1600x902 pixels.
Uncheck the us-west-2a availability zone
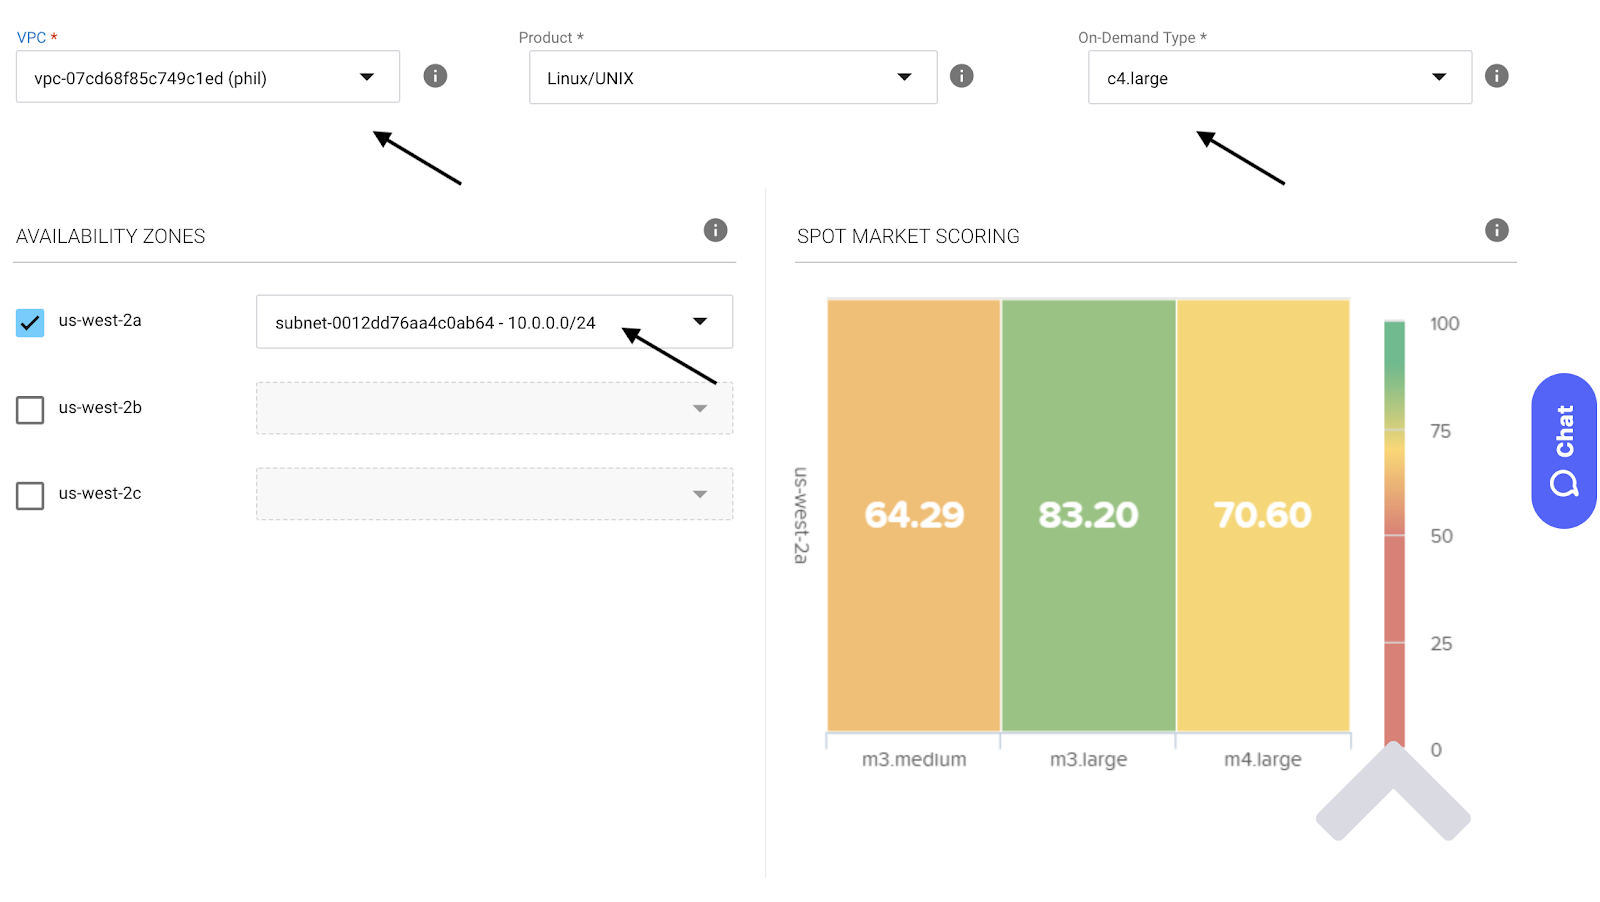tap(30, 323)
